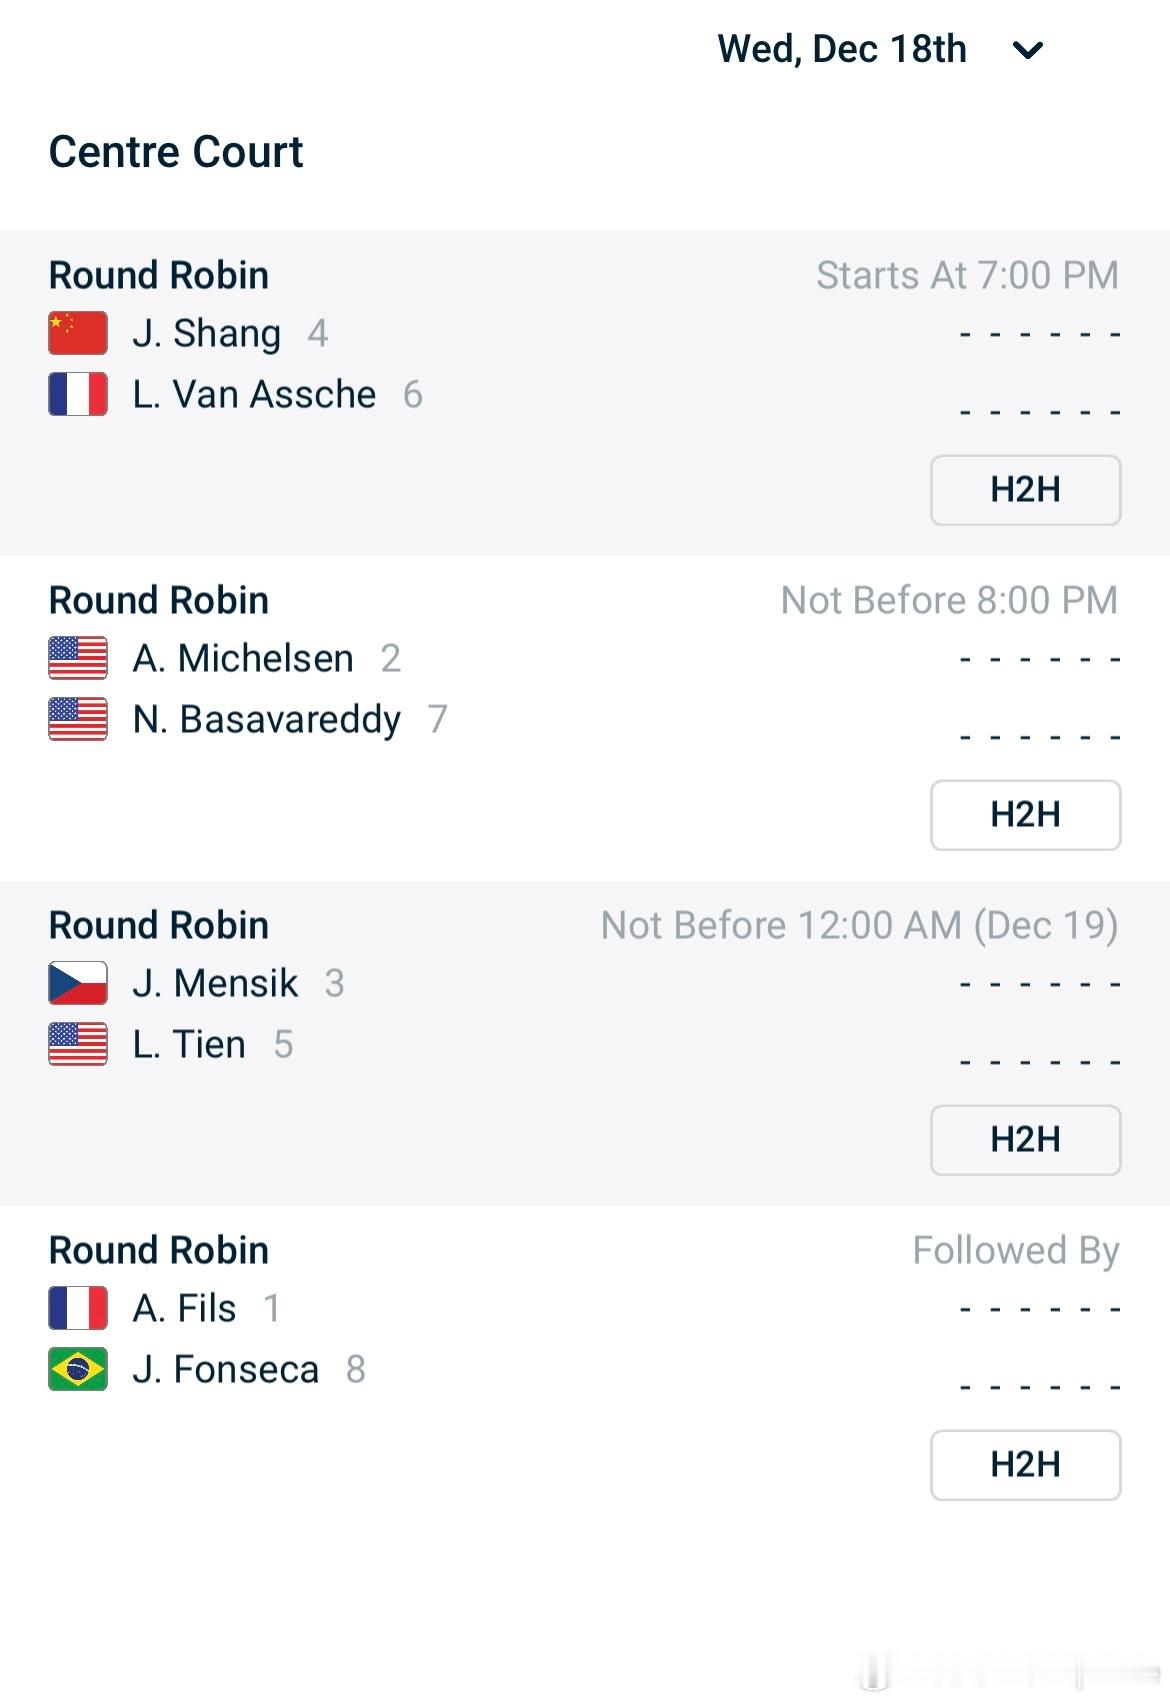1170x1703 pixels.
Task: Open the Wed, Dec 18th date dropdown chevron
Action: (x=1028, y=49)
